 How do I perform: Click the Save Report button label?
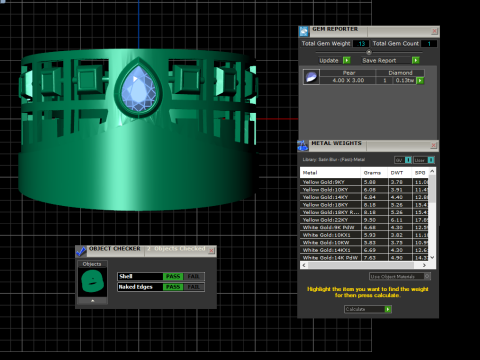click(379, 60)
